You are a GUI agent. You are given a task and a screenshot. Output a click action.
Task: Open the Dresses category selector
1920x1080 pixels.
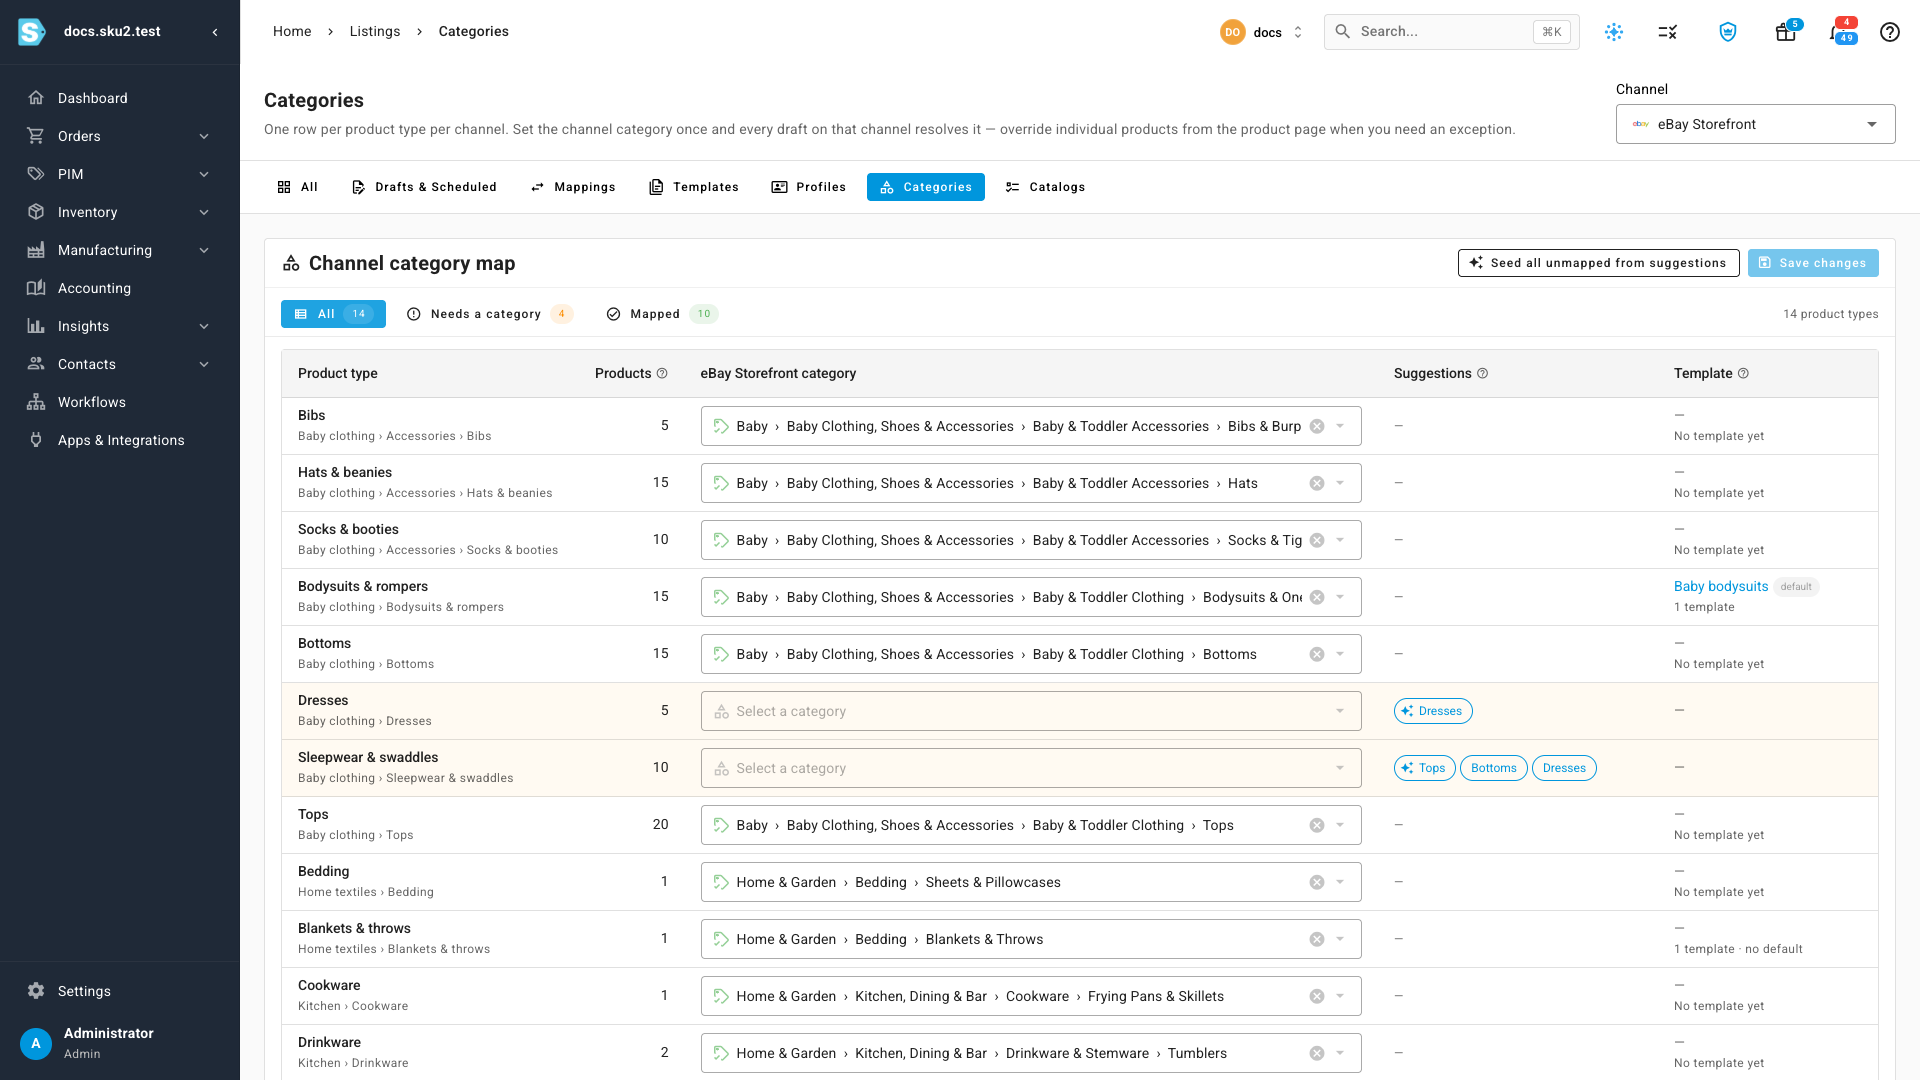(1031, 711)
